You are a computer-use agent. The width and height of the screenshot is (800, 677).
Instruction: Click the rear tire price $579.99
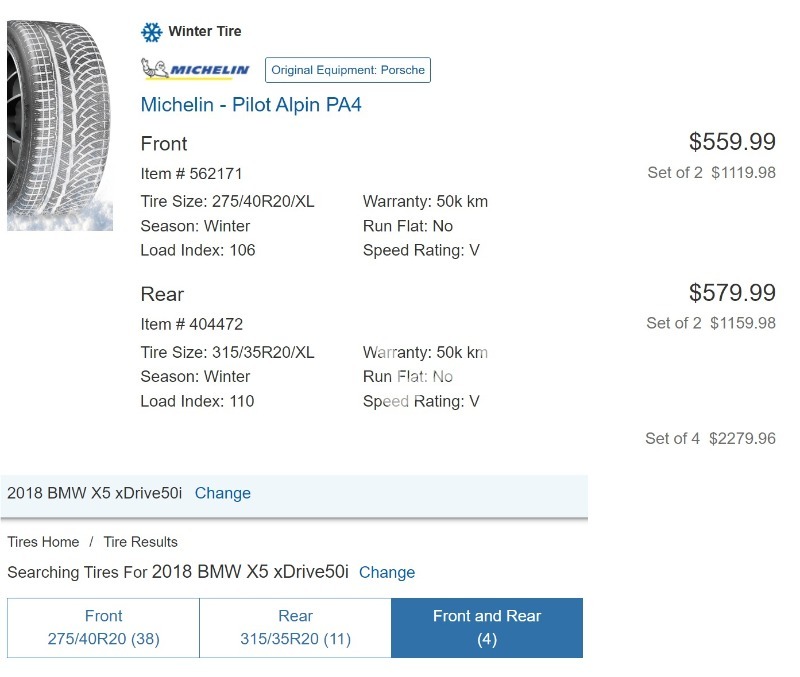pos(732,293)
